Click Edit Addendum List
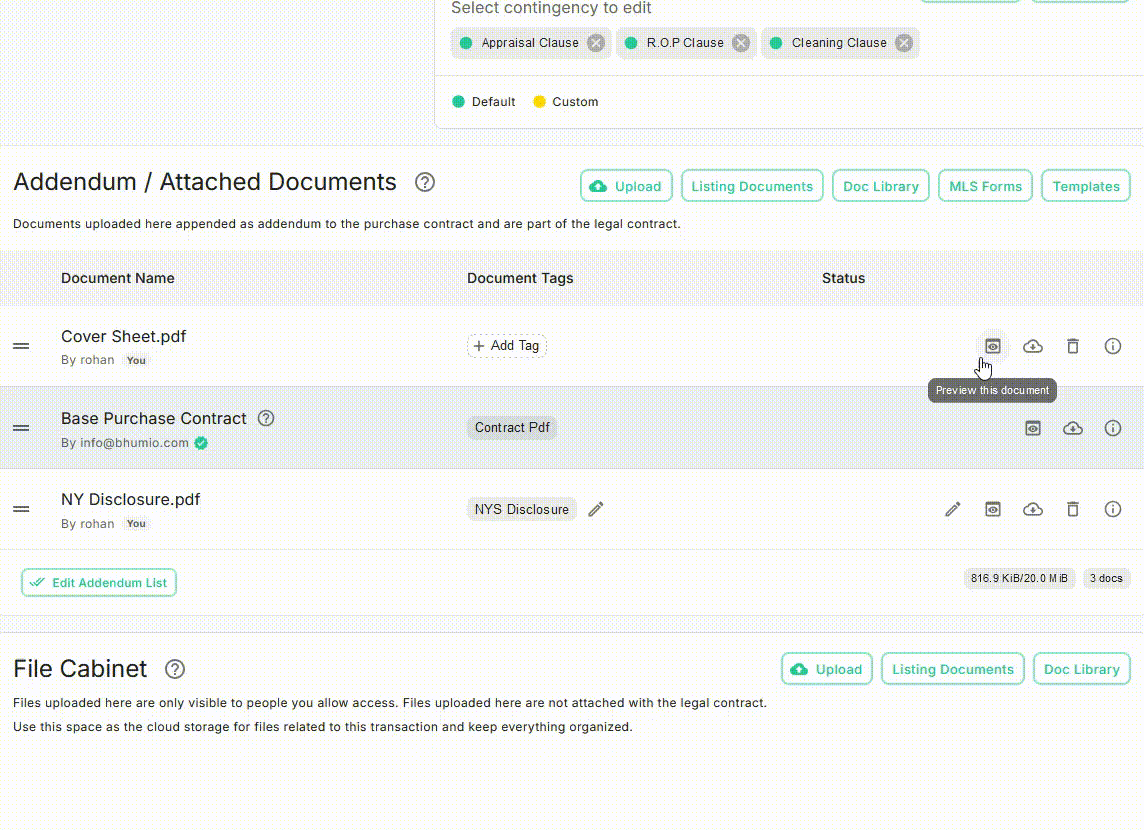1144x830 pixels. (x=98, y=582)
